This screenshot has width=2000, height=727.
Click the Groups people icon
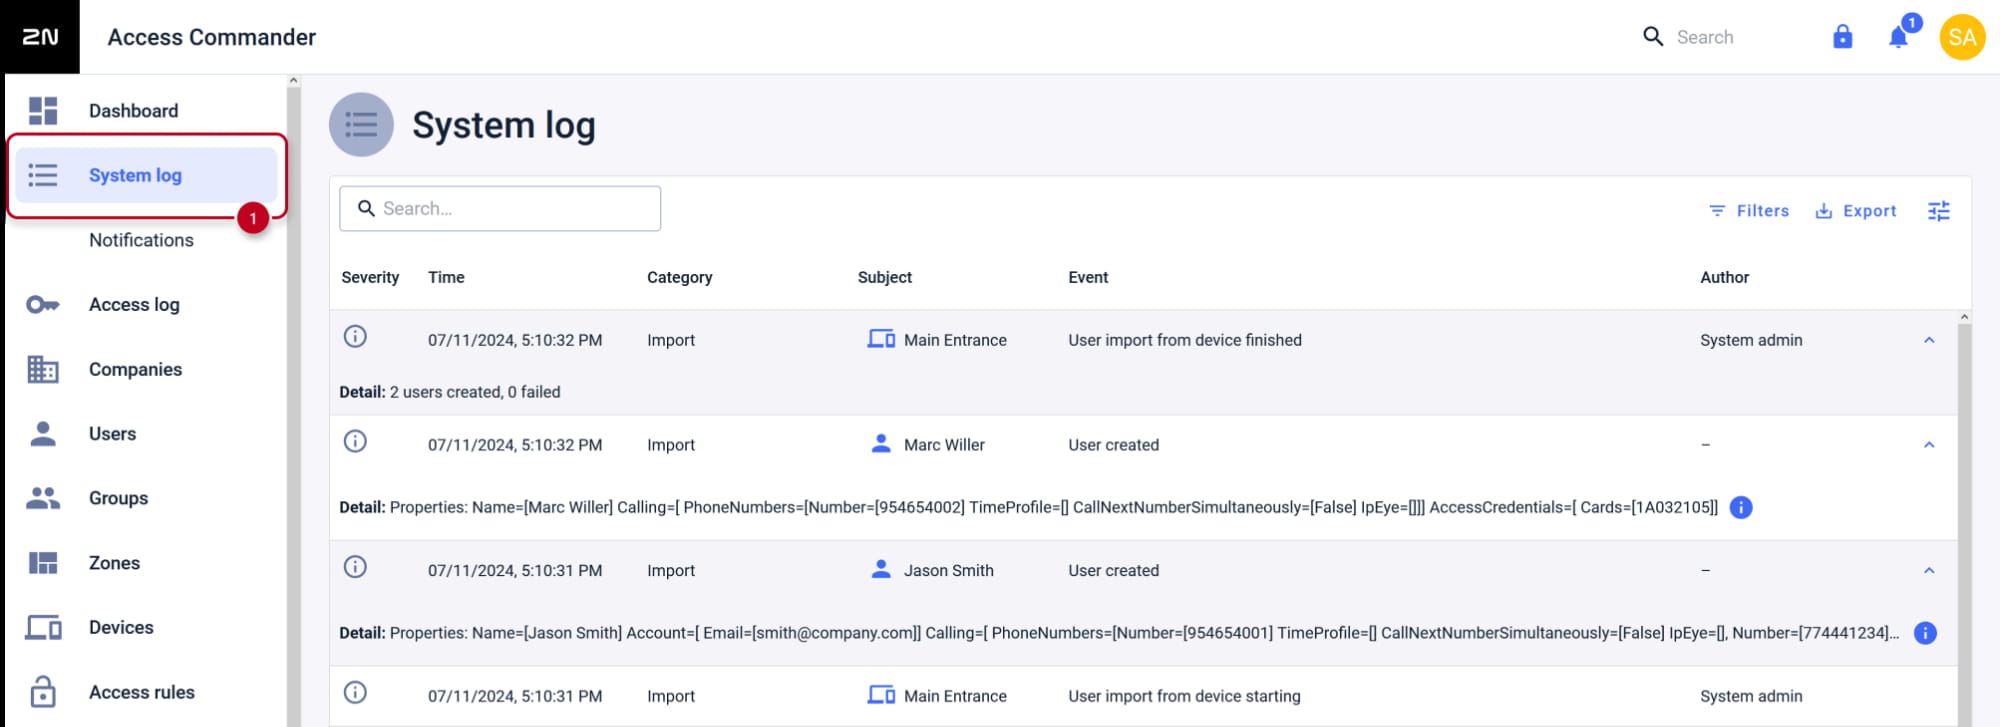pyautogui.click(x=43, y=498)
